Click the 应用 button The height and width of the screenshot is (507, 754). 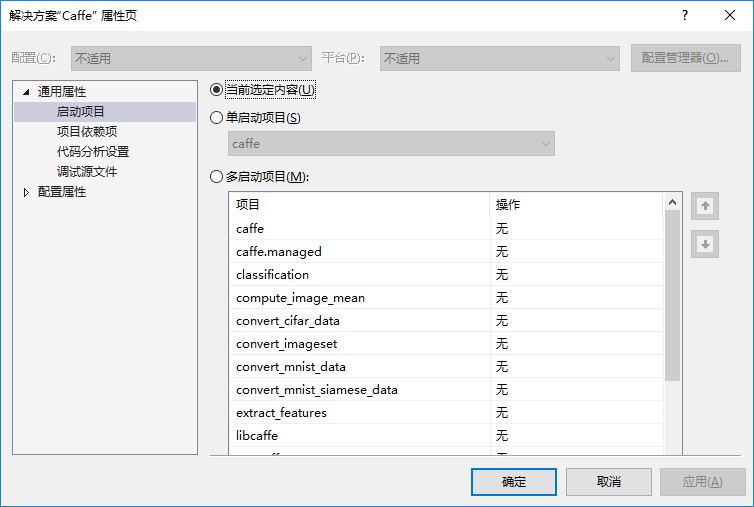click(x=703, y=482)
